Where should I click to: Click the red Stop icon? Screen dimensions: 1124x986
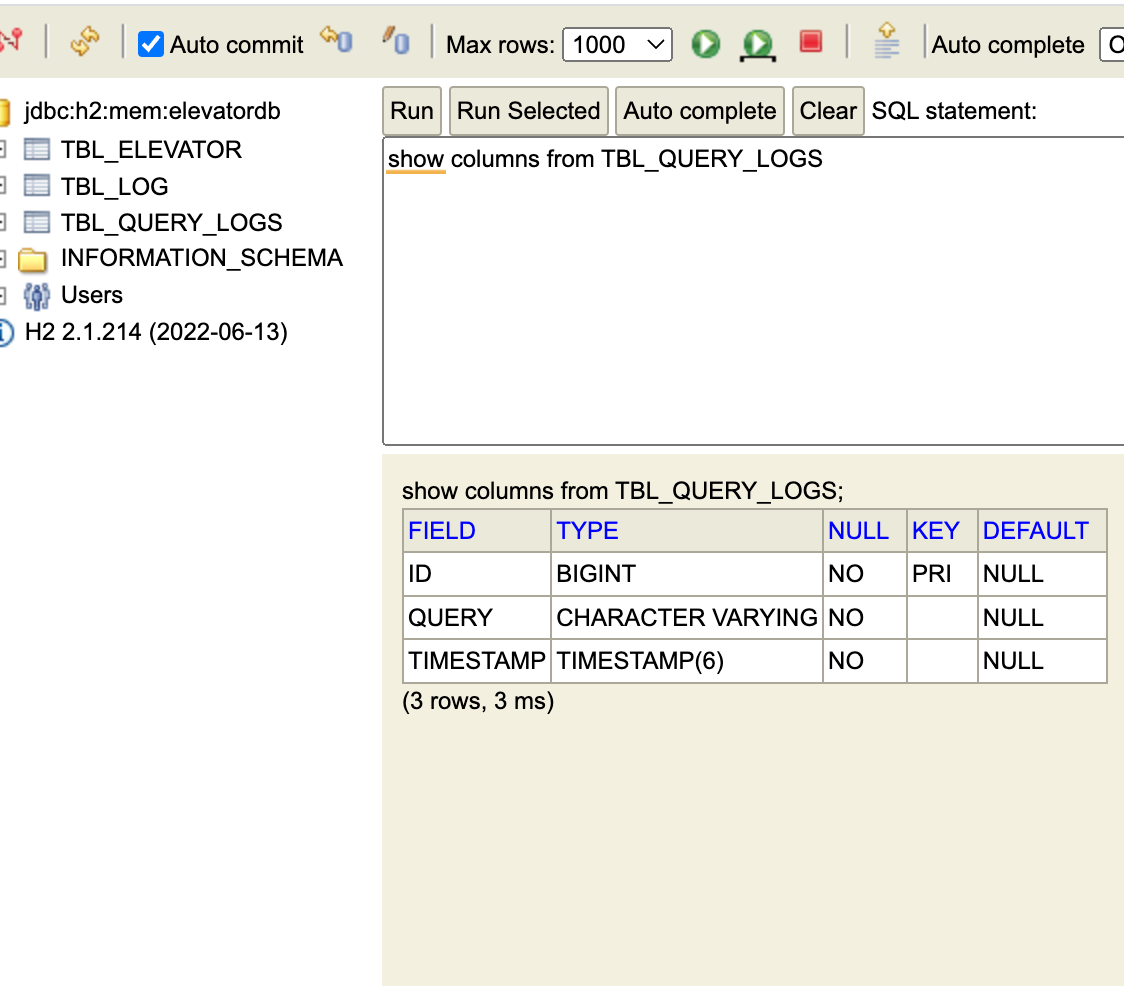coord(811,42)
